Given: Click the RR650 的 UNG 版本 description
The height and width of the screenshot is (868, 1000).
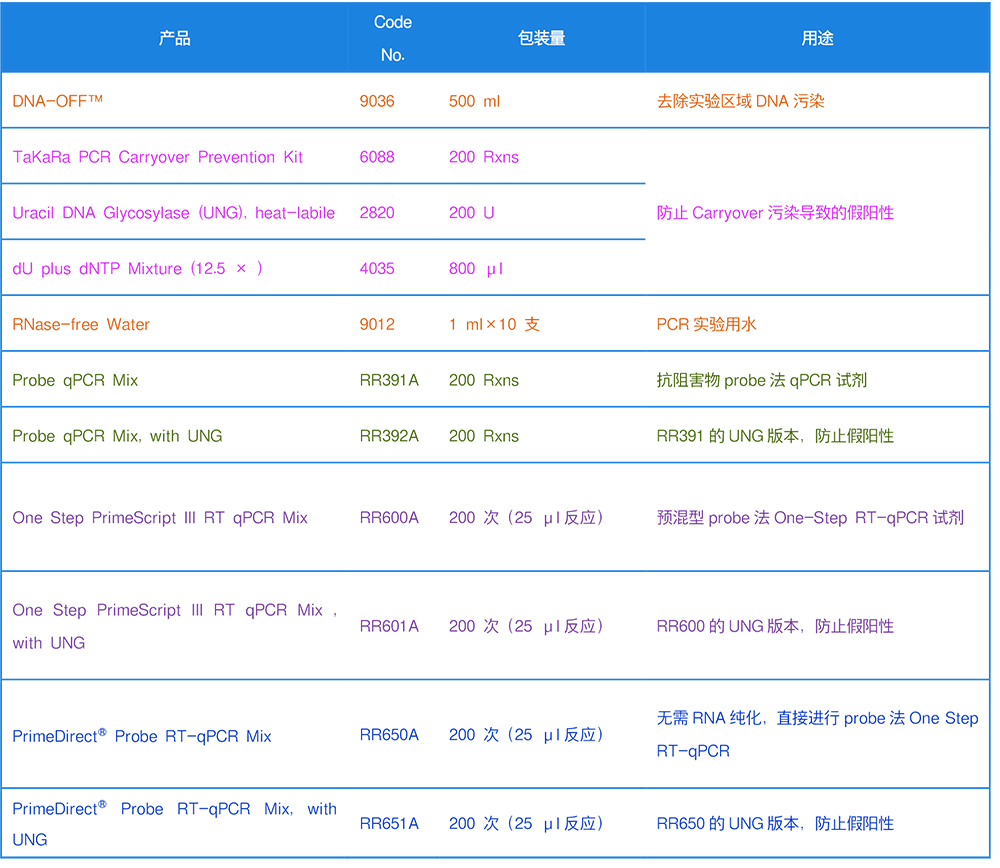Looking at the screenshot, I should [x=776, y=823].
